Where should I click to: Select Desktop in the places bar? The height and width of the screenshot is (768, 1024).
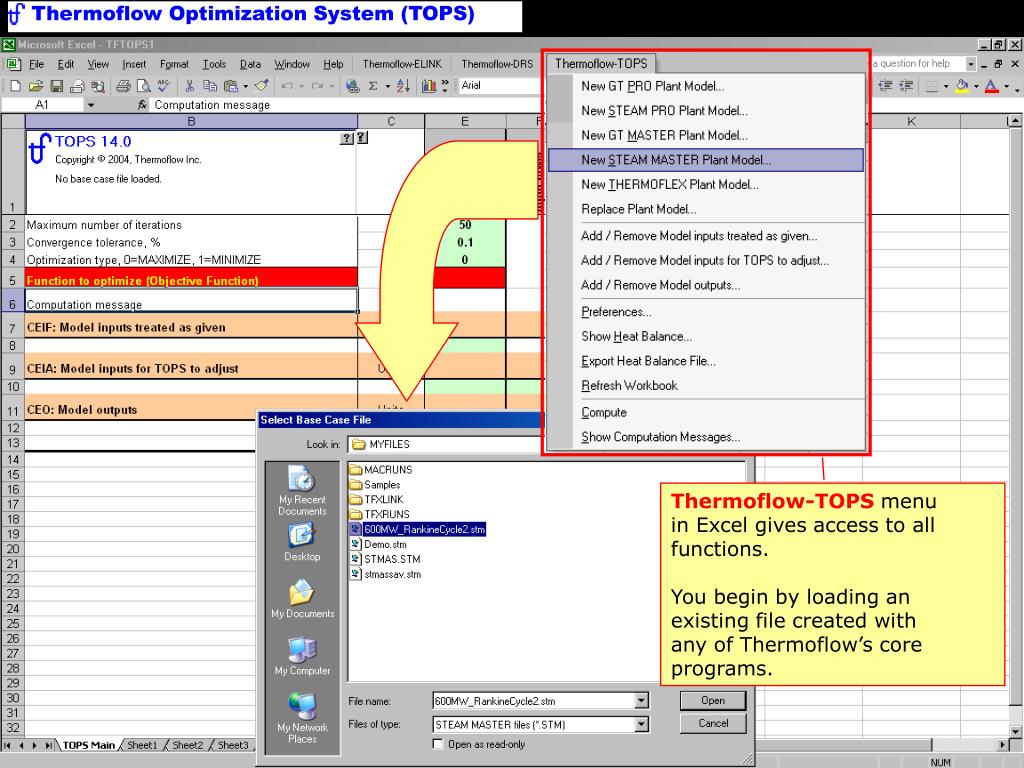tap(302, 543)
